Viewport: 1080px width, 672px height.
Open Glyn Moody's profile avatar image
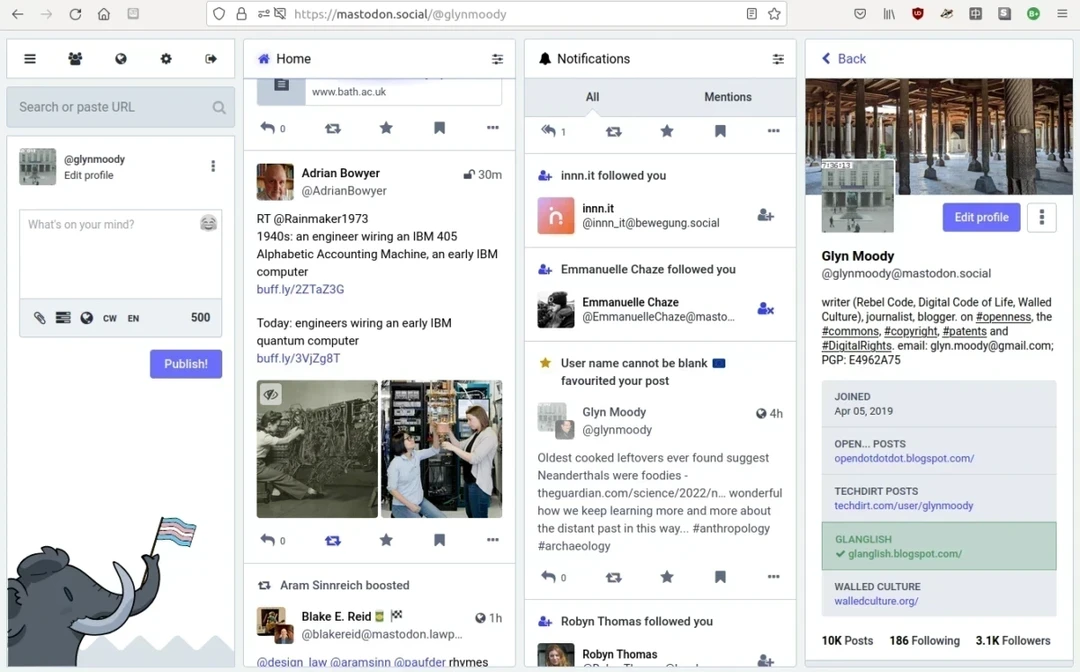pos(858,197)
